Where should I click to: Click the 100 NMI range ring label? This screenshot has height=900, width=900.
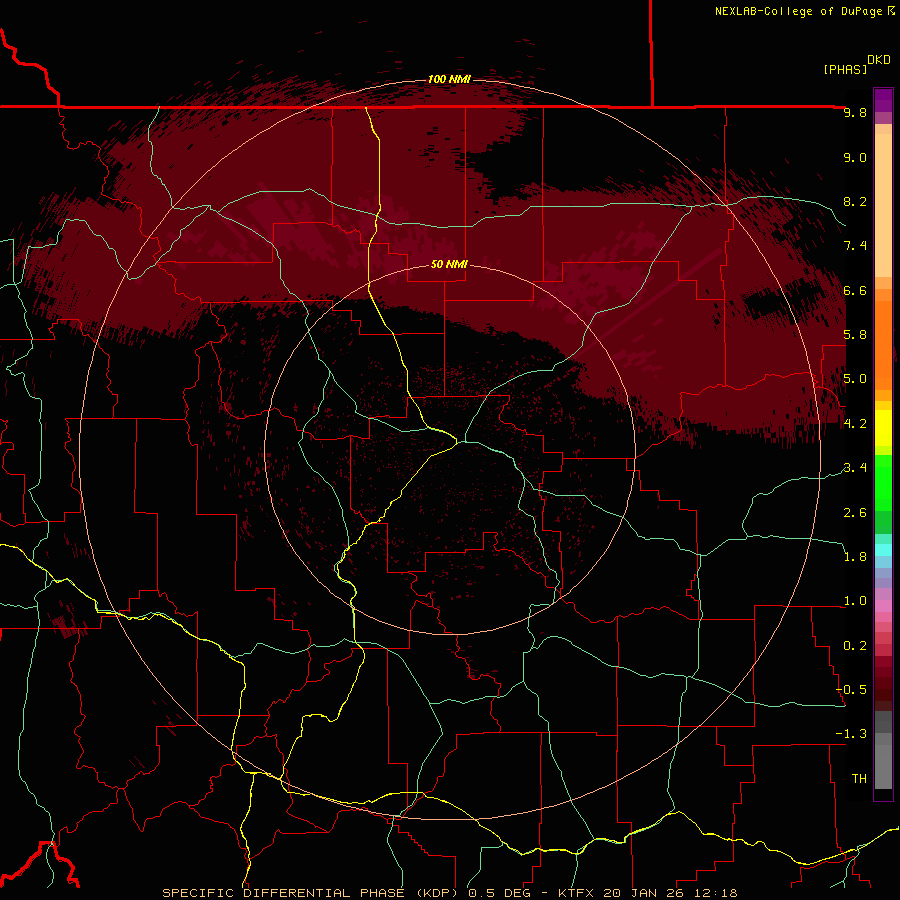point(449,79)
